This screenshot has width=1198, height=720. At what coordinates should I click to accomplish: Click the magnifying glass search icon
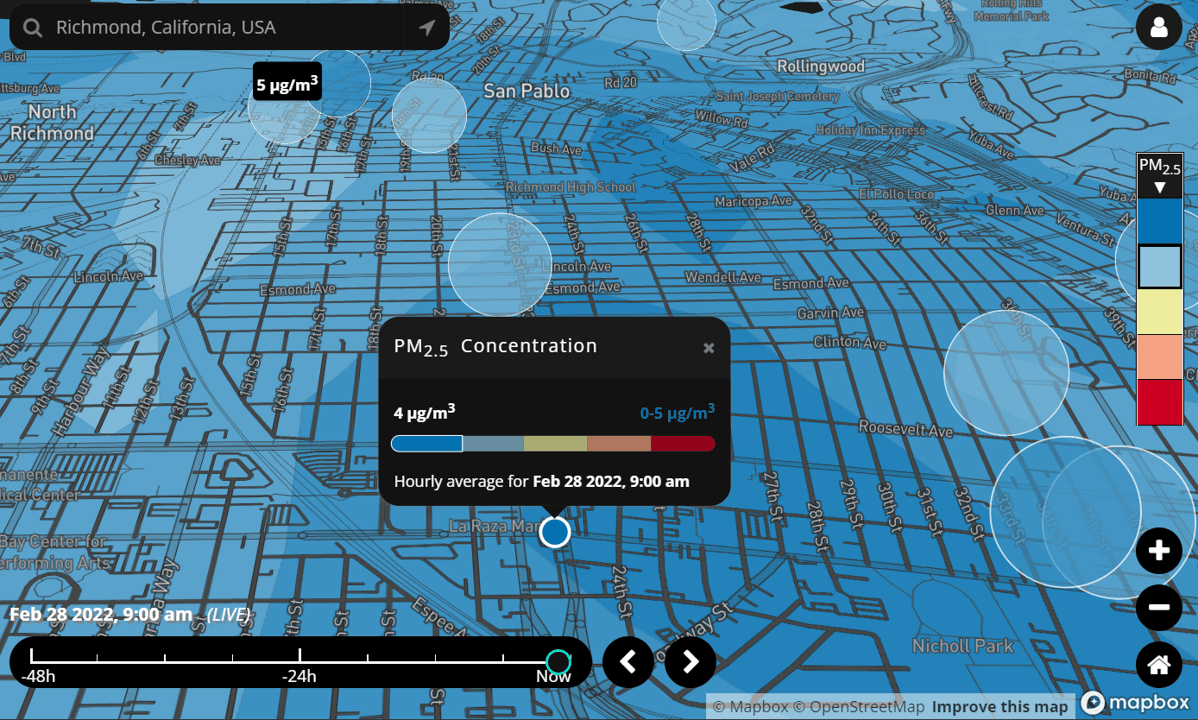pos(32,27)
